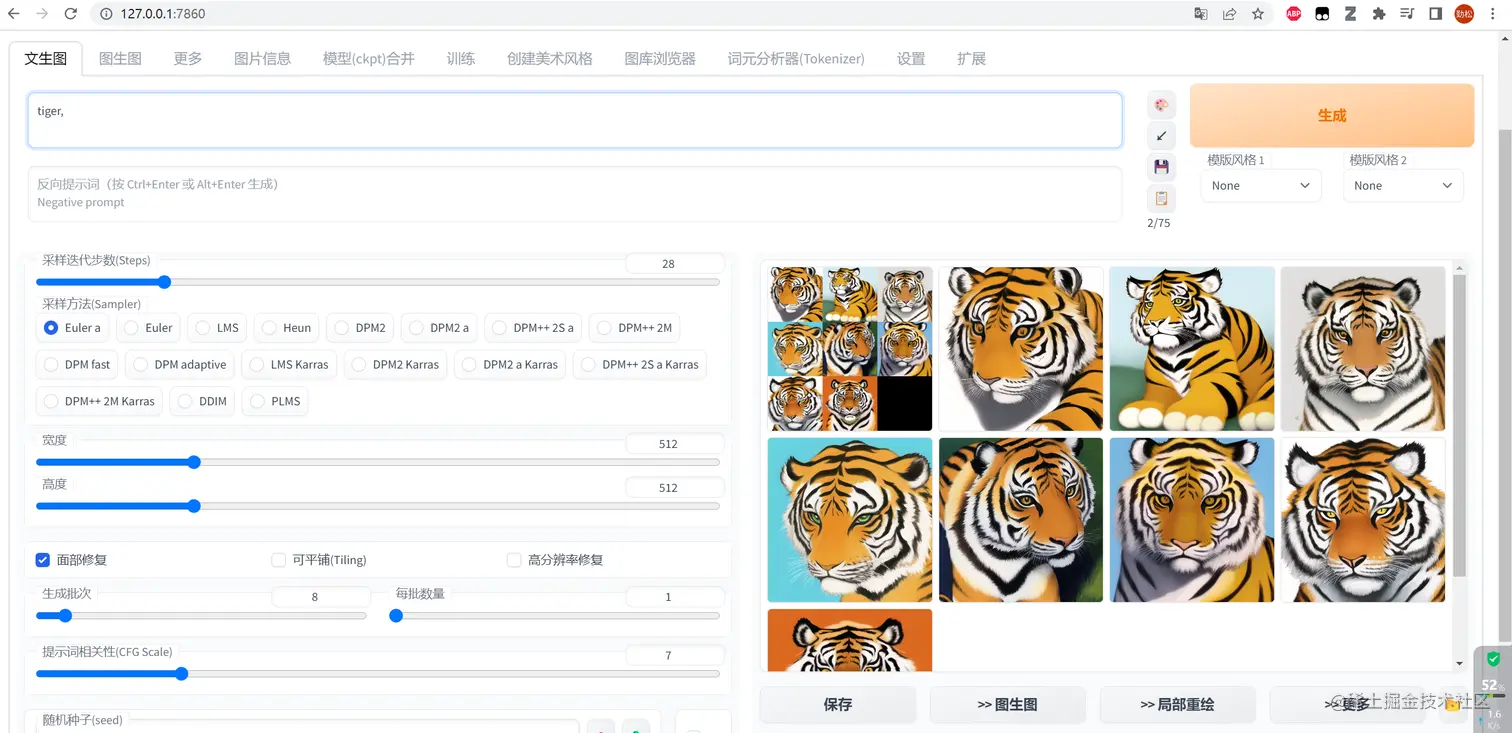
Task: Switch to the 图生图 tab
Action: pyautogui.click(x=120, y=58)
